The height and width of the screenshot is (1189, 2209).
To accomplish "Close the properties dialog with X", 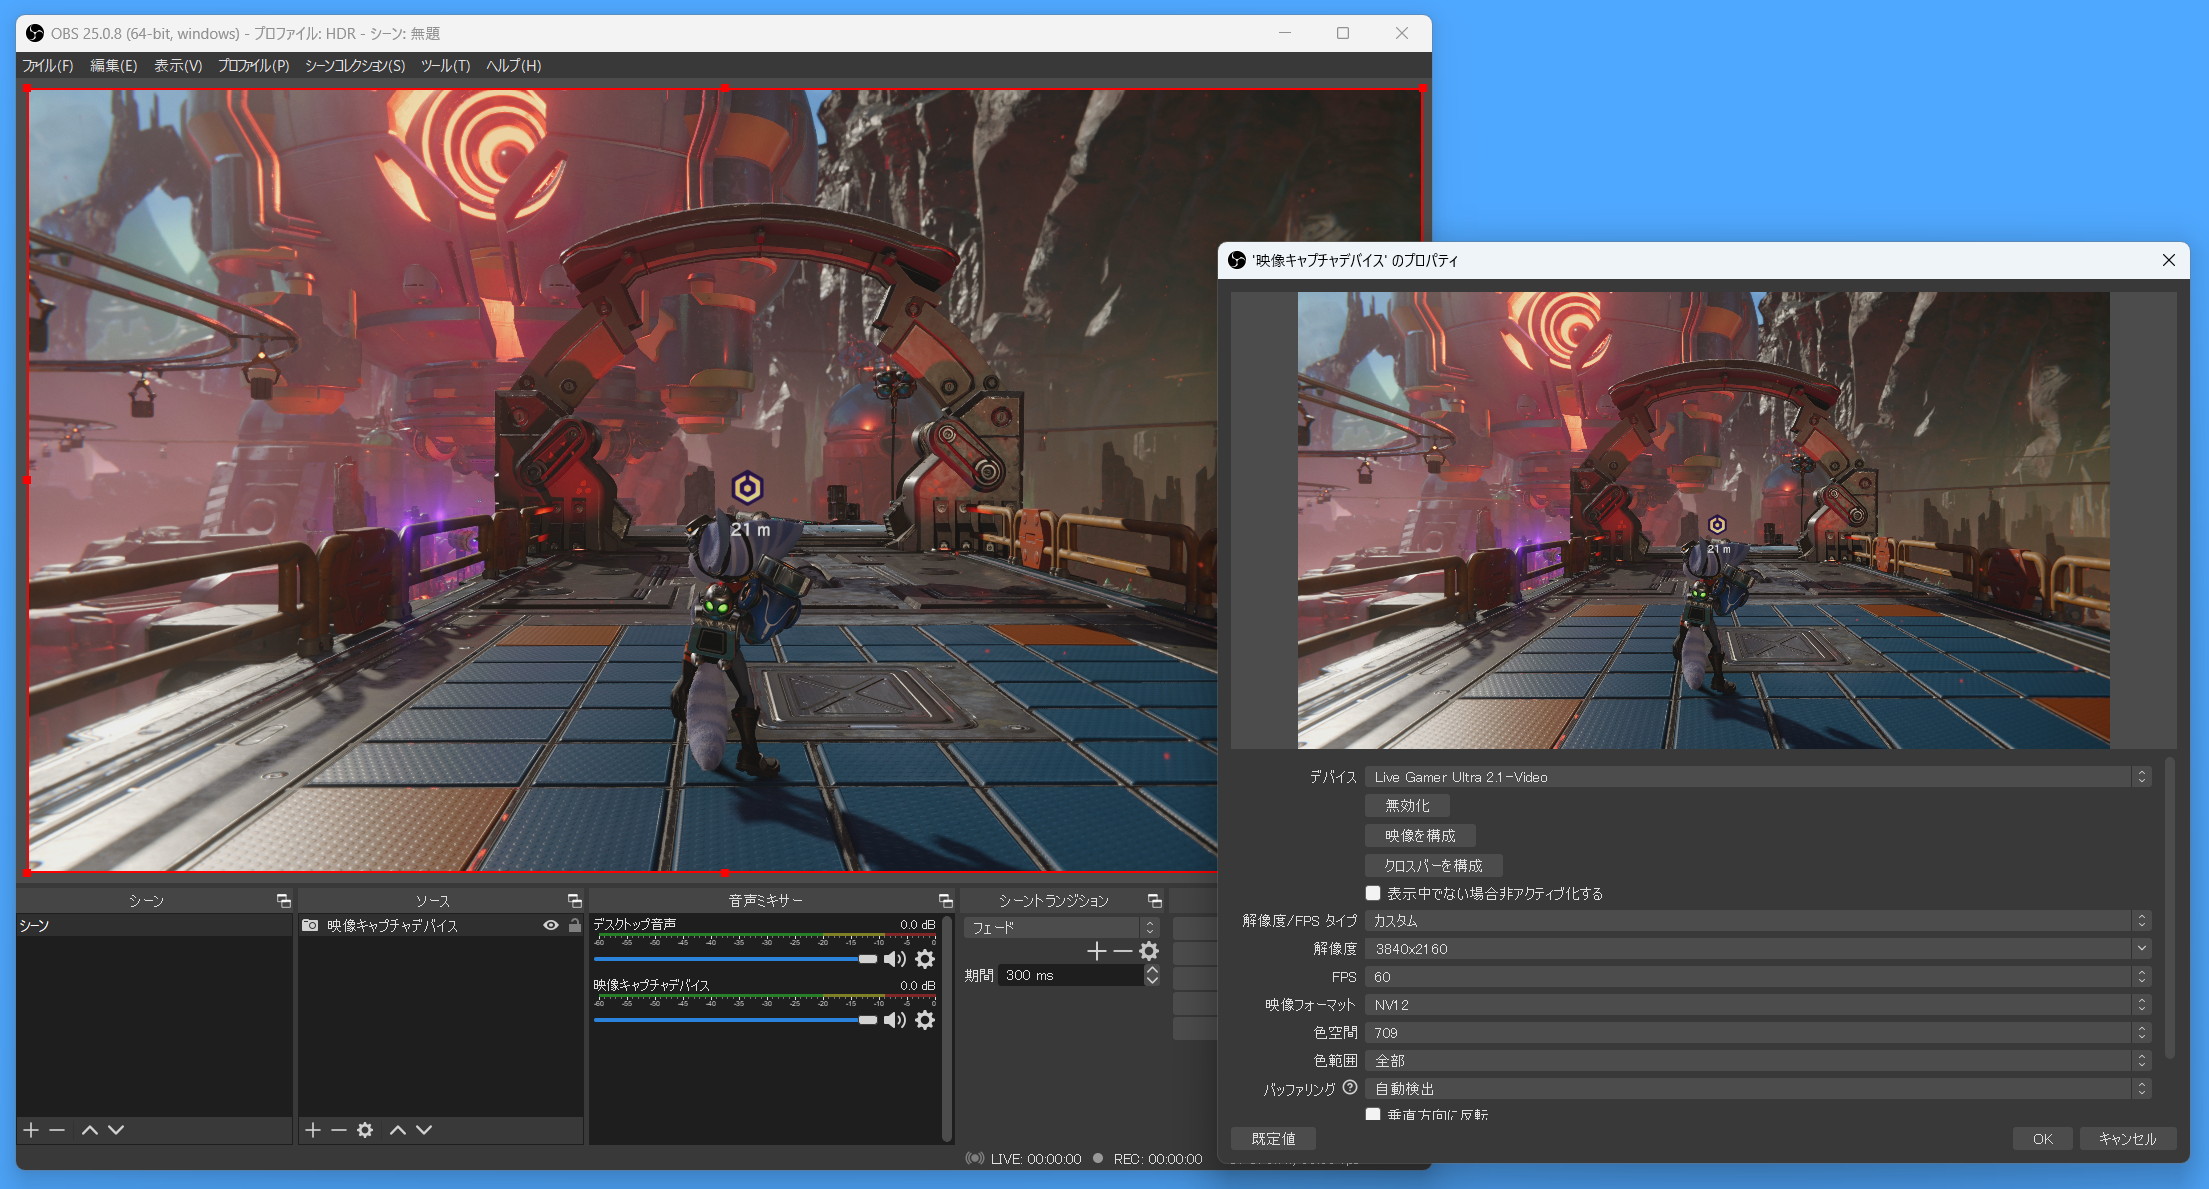I will (2169, 260).
